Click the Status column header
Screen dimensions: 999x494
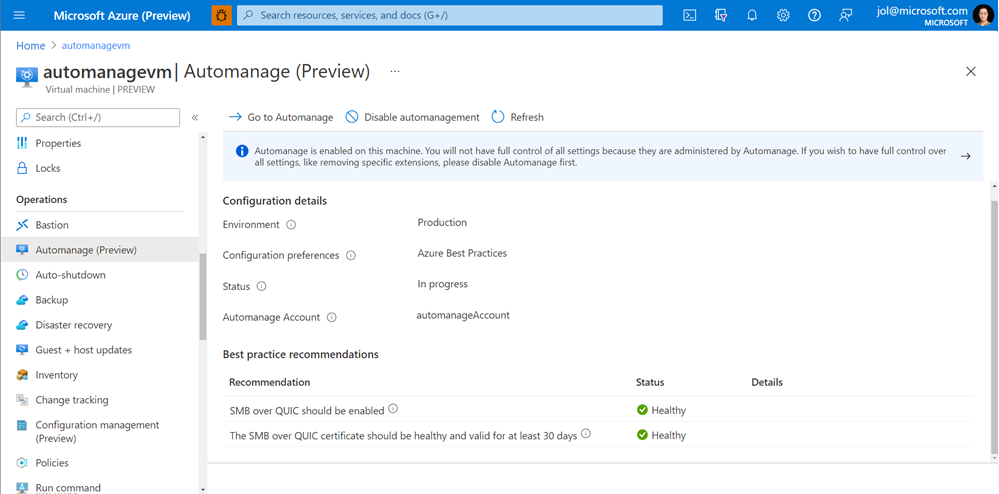point(650,382)
